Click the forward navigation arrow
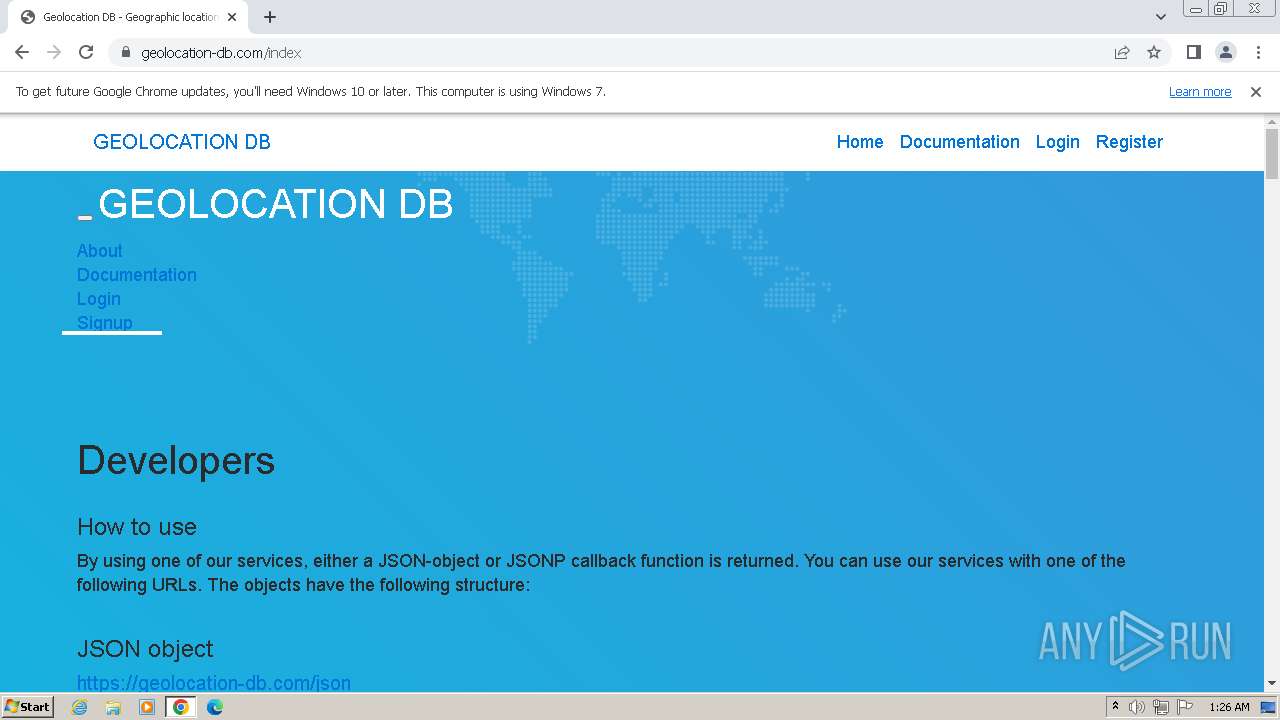 click(54, 52)
